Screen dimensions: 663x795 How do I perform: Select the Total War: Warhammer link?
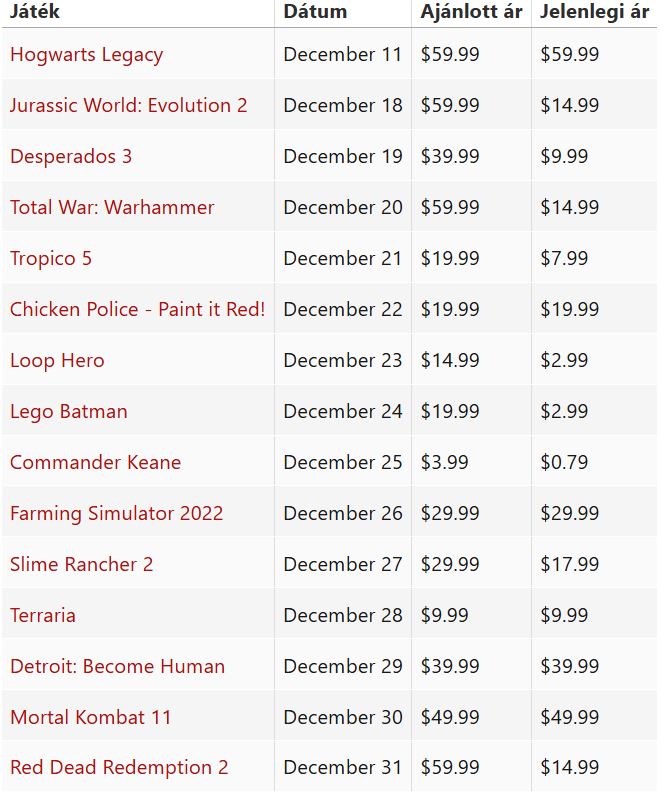coord(112,208)
